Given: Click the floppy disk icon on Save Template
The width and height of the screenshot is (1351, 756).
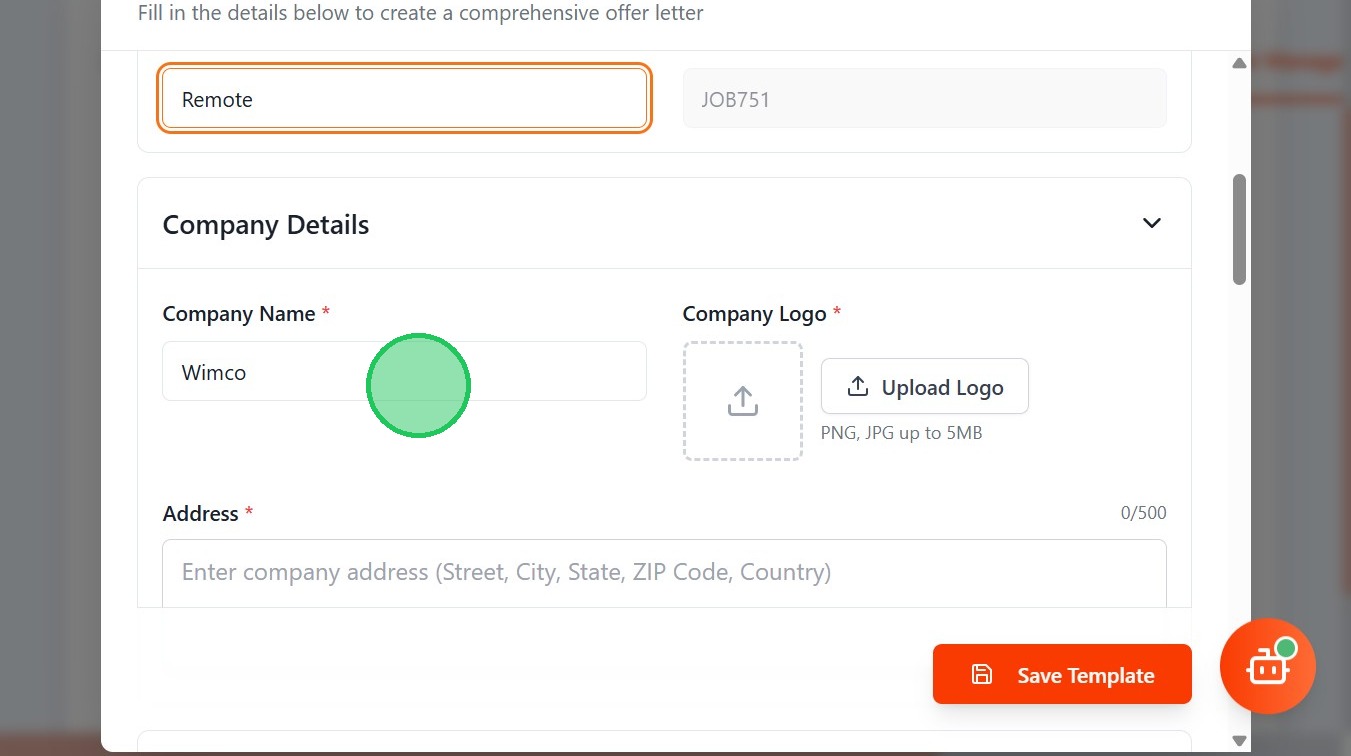Looking at the screenshot, I should 981,675.
